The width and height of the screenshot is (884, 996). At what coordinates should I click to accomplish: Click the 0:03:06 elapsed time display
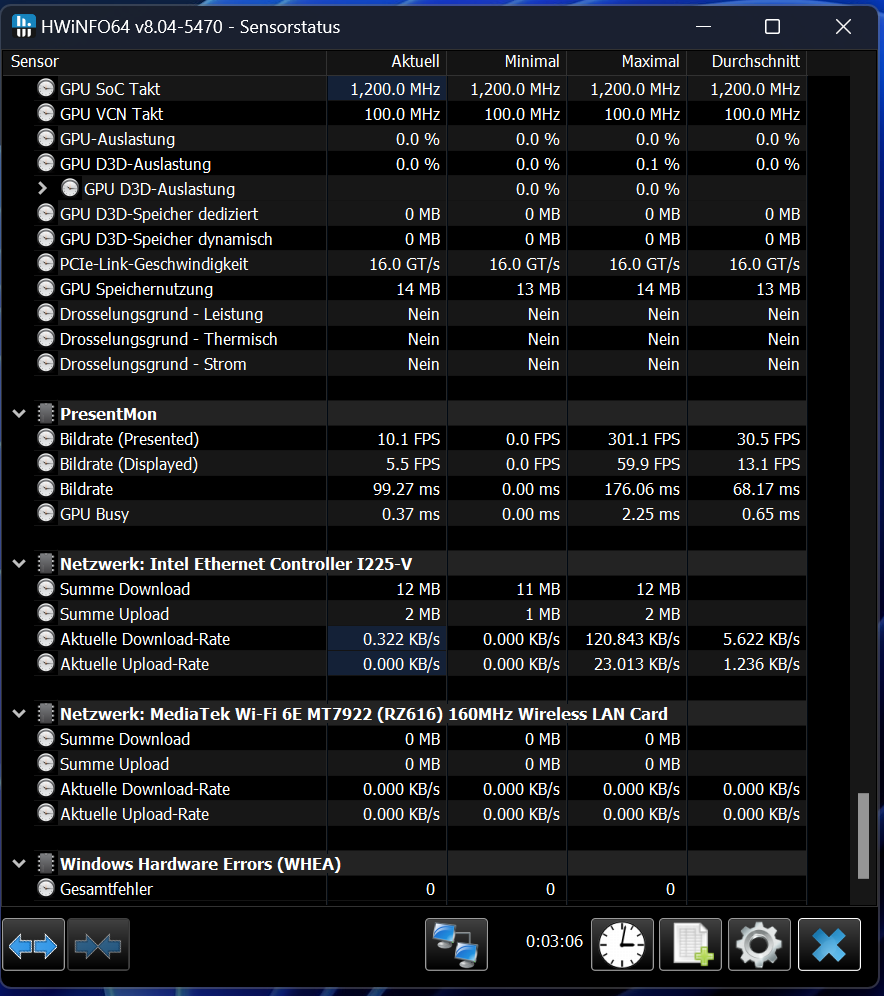pos(554,941)
